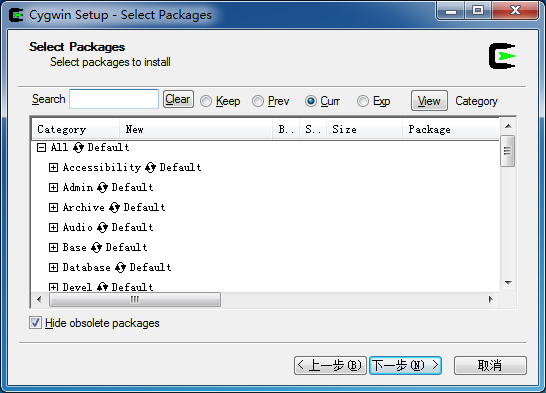
Task: Collapse the All category tree
Action: 41,148
